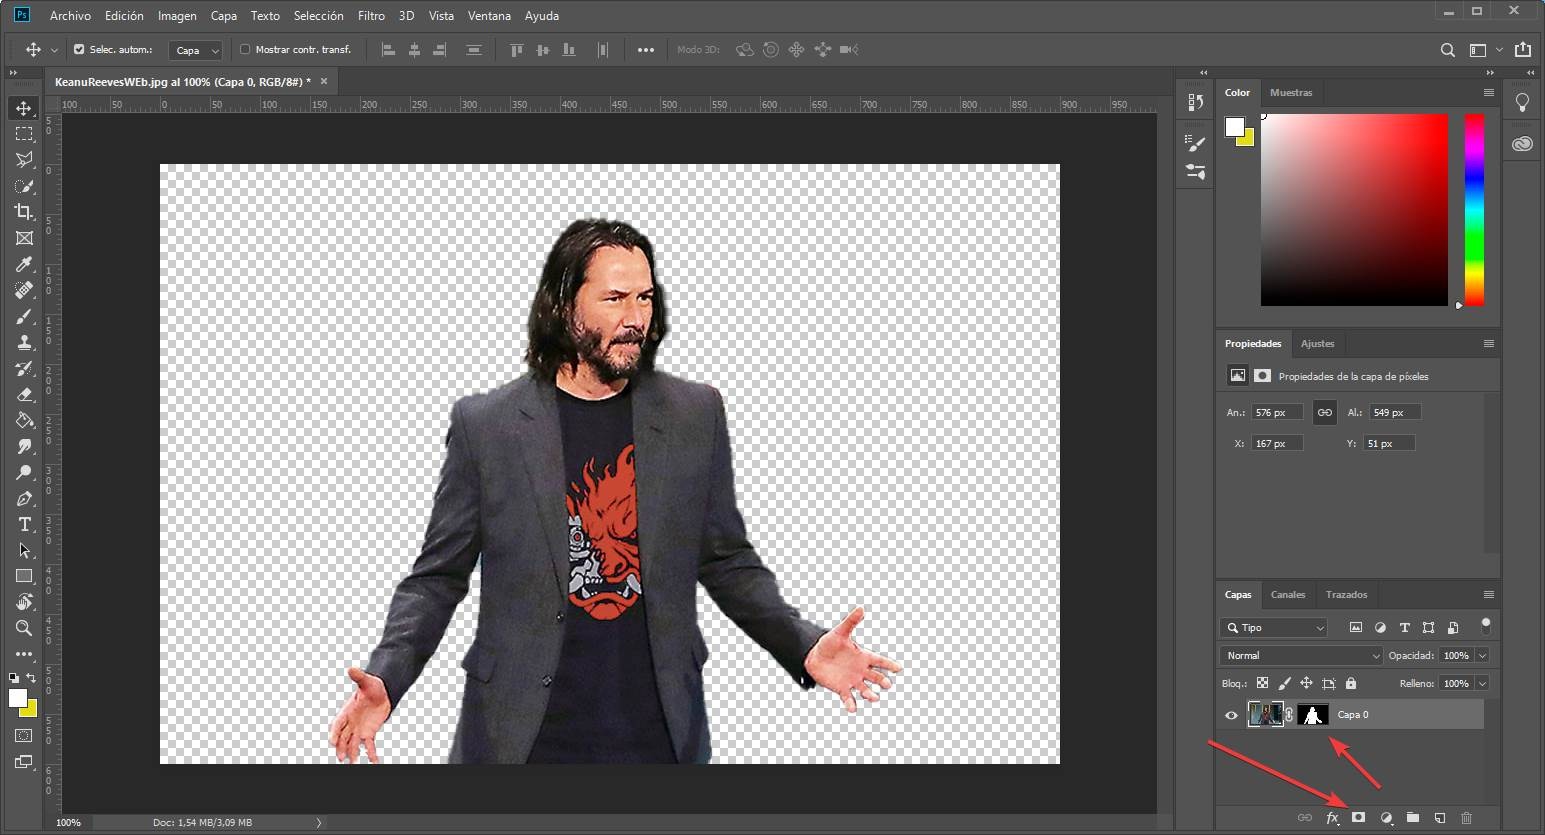Switch to the Canales tab
This screenshot has height=835, width=1545.
(x=1287, y=594)
